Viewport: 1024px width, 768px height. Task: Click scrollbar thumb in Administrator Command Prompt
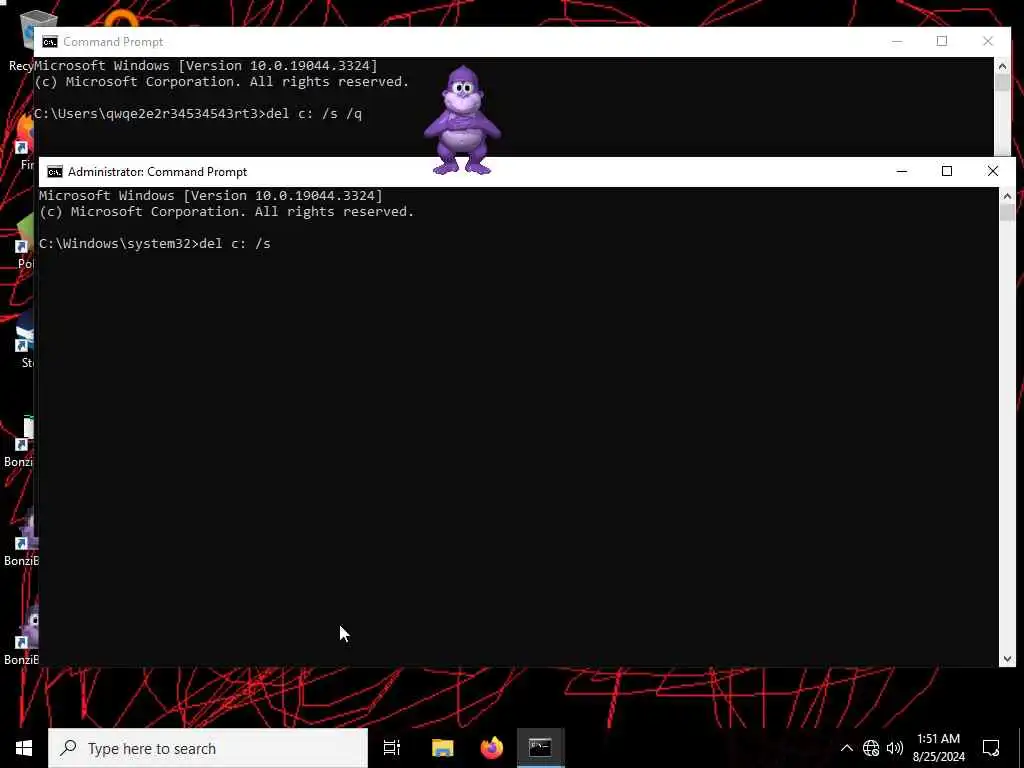coord(1007,213)
